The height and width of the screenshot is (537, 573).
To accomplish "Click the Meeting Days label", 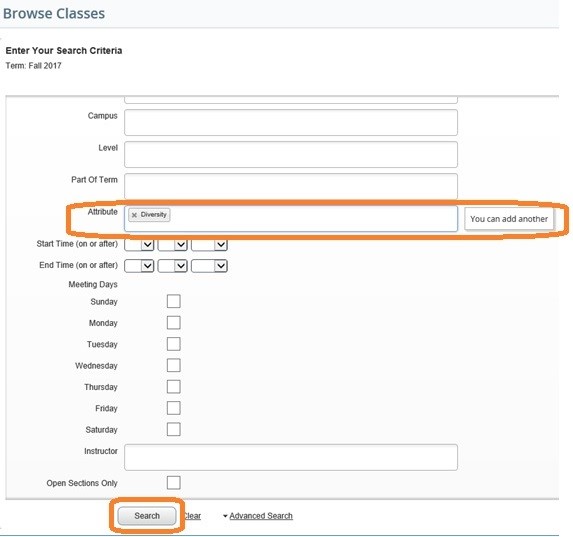I will pos(93,284).
